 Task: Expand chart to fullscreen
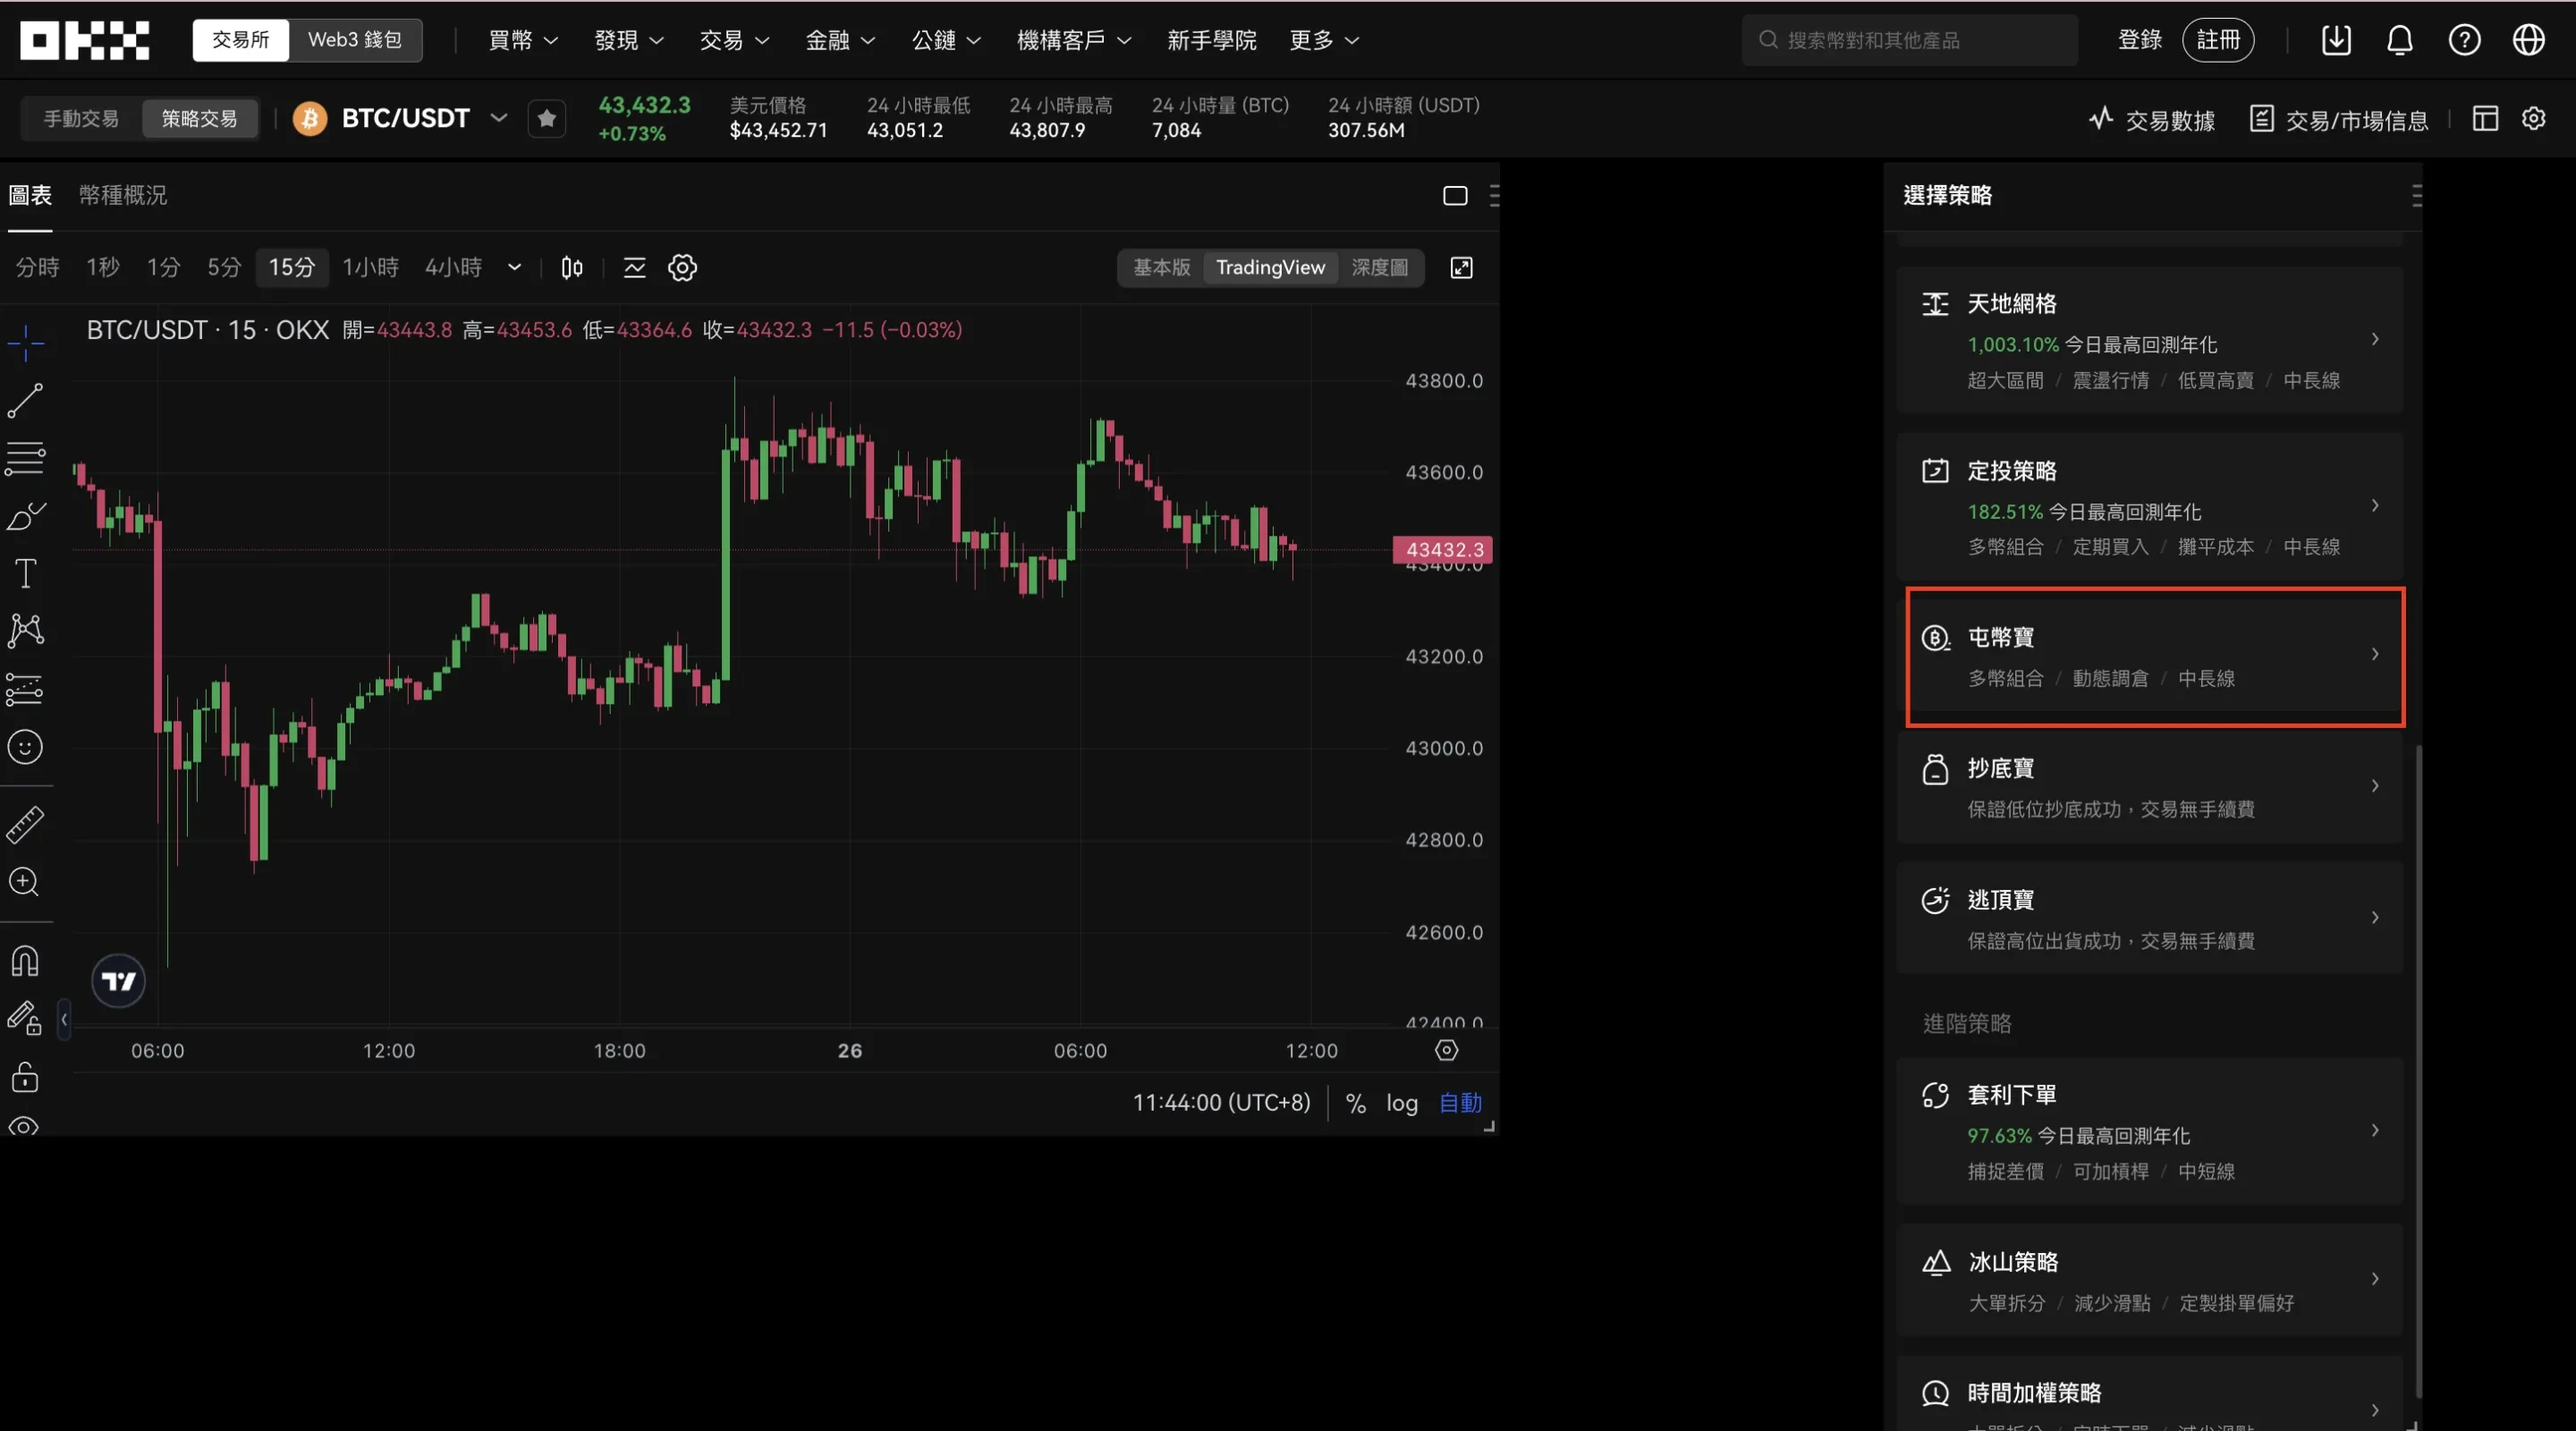1462,268
